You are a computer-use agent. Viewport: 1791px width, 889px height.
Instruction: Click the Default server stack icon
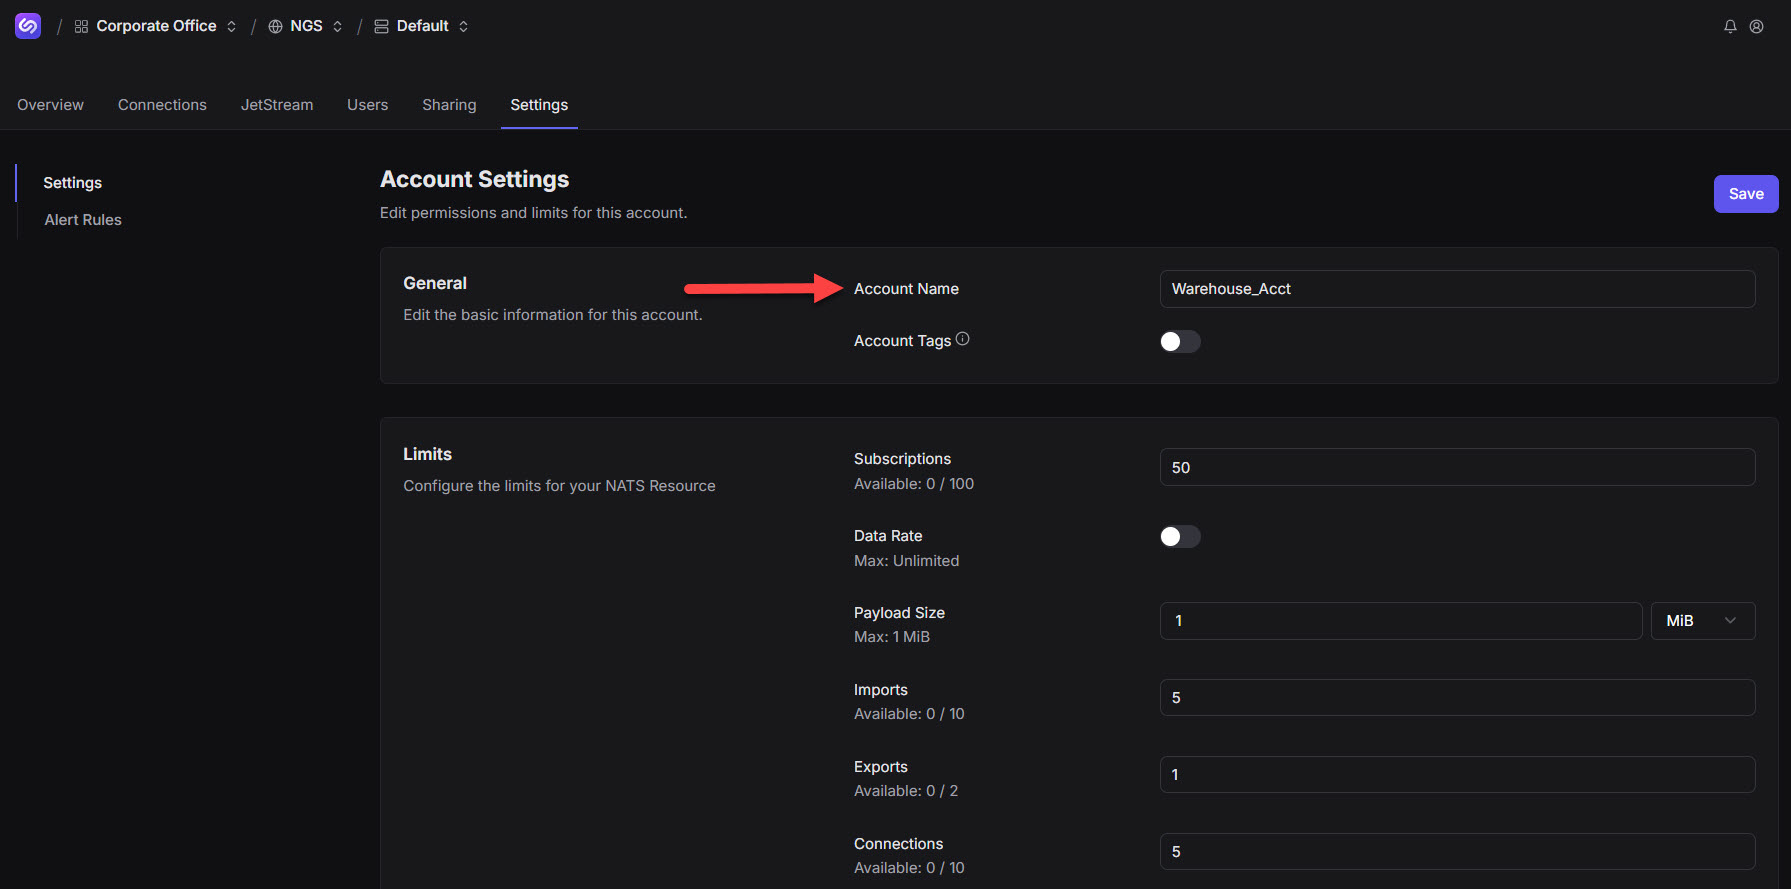(x=381, y=27)
